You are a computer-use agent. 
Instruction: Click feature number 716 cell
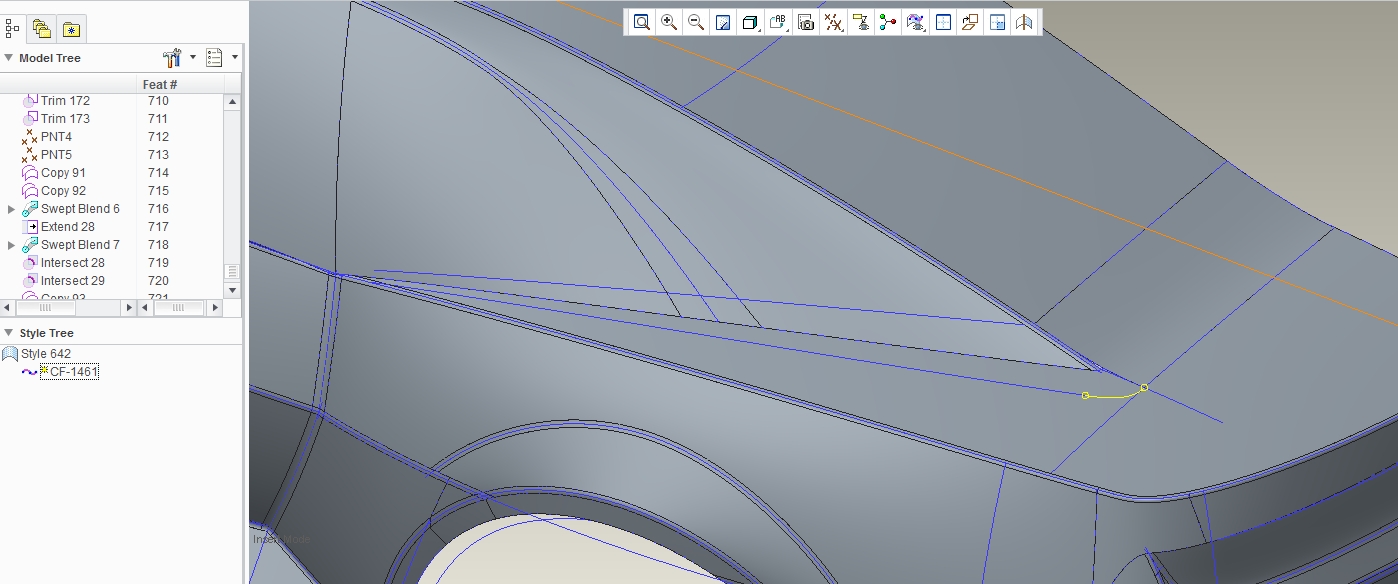(x=158, y=209)
